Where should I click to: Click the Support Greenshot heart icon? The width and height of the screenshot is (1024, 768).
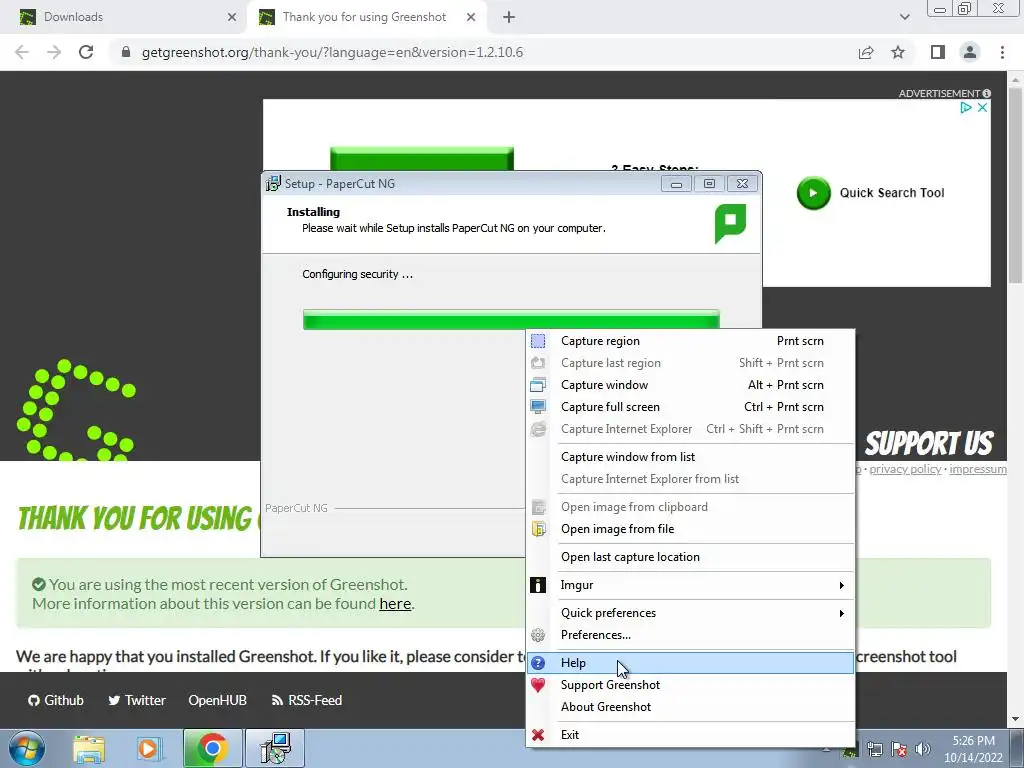[537, 685]
